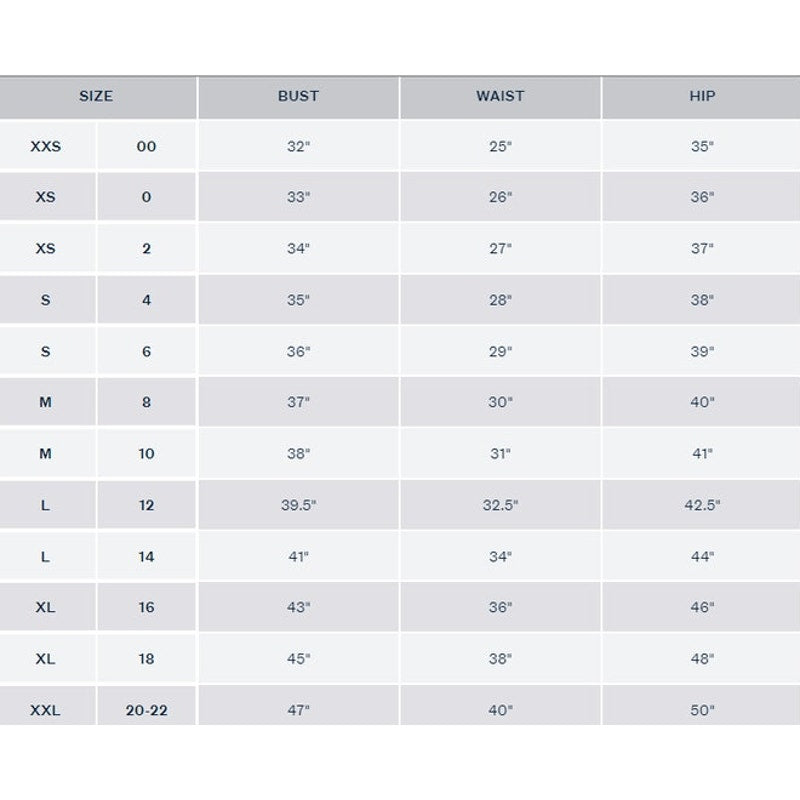The width and height of the screenshot is (800, 800).
Task: Click the 25" waist value
Action: tap(500, 146)
